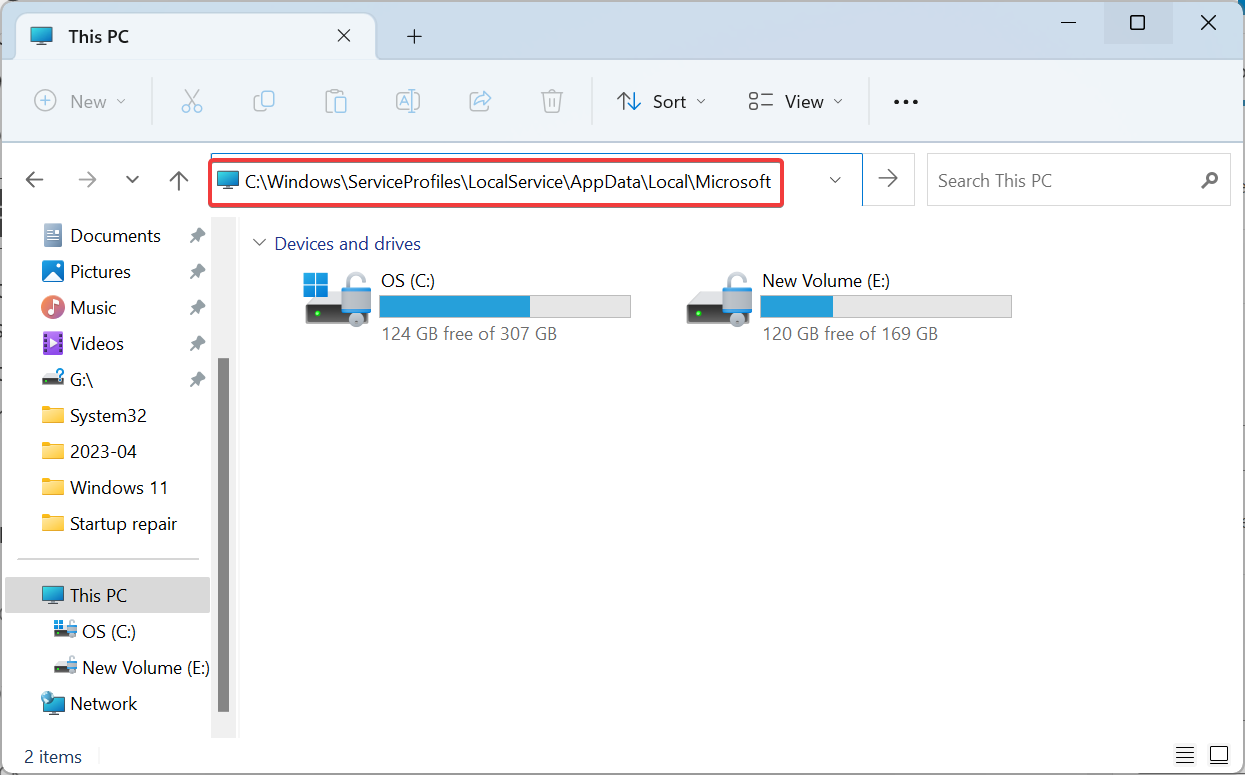
Task: Select the This PC tab
Action: coord(101,36)
